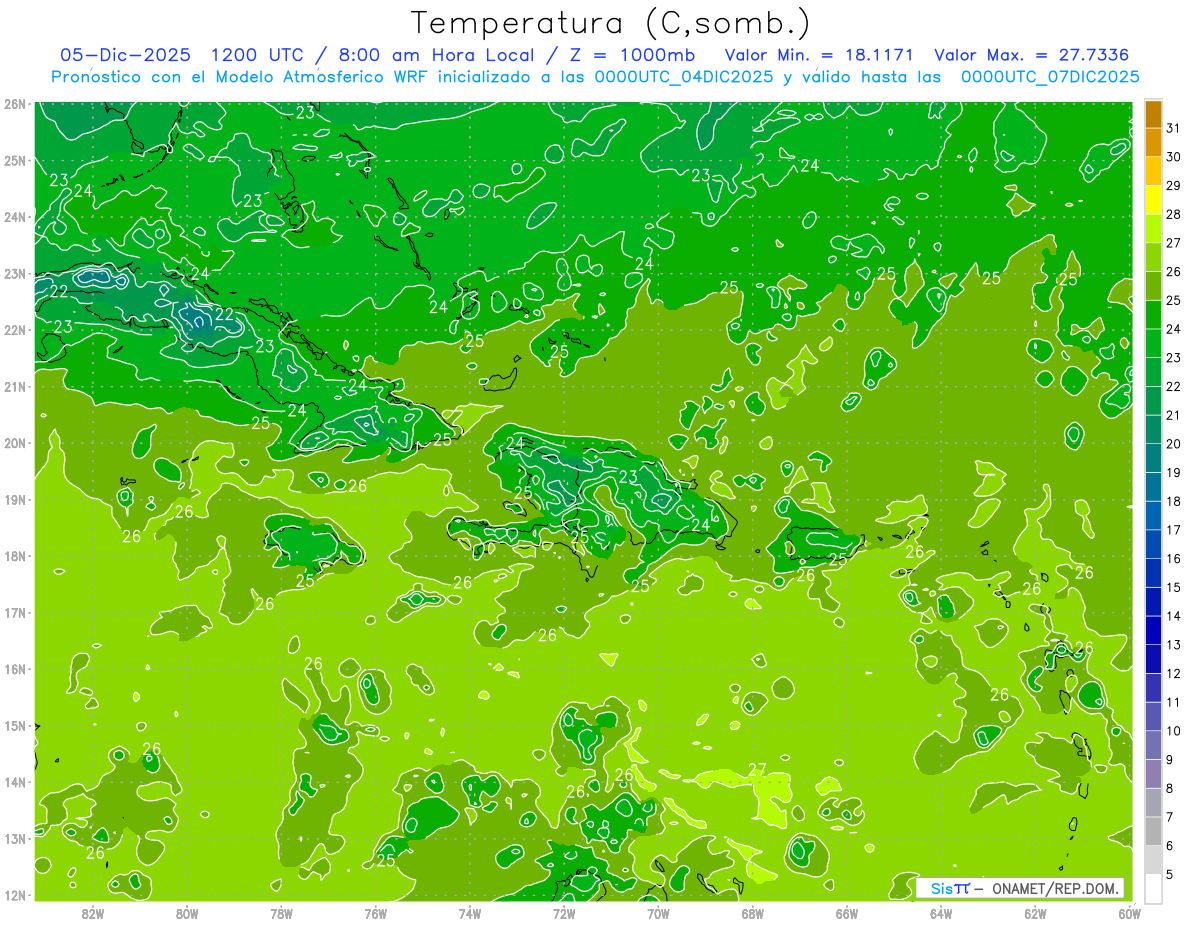This screenshot has height=927, width=1200.
Task: Click the '27' contour label on the map
Action: point(757,770)
